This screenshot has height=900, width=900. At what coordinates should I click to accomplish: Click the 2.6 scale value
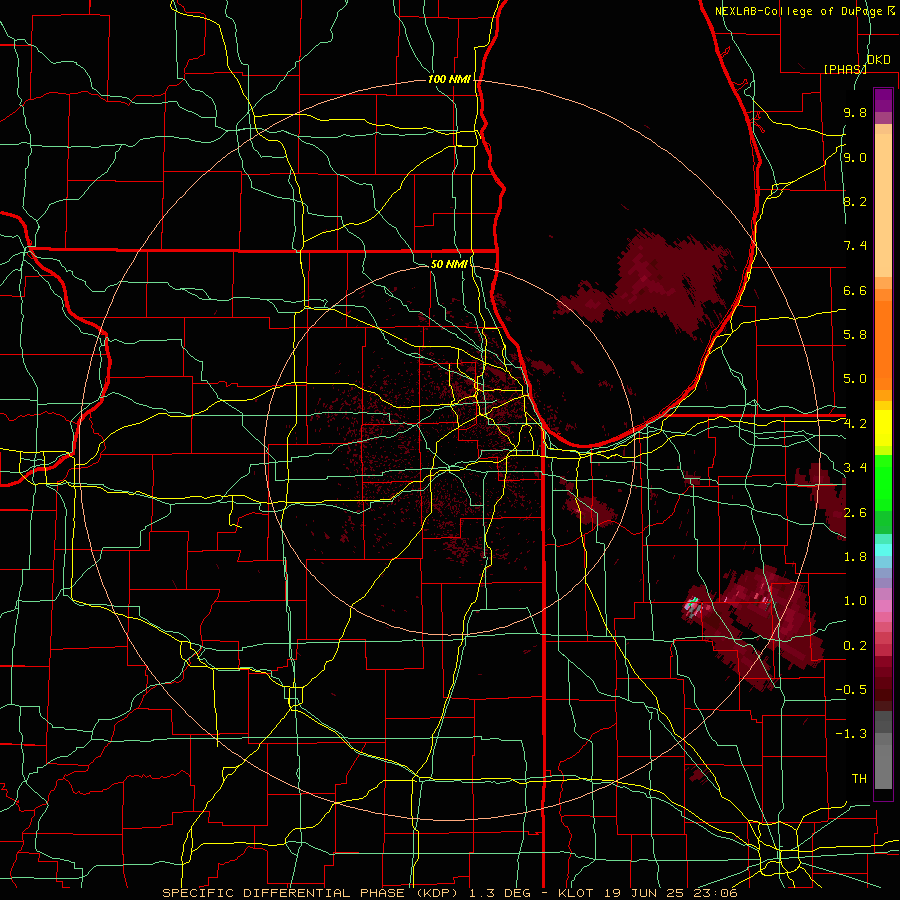(855, 513)
